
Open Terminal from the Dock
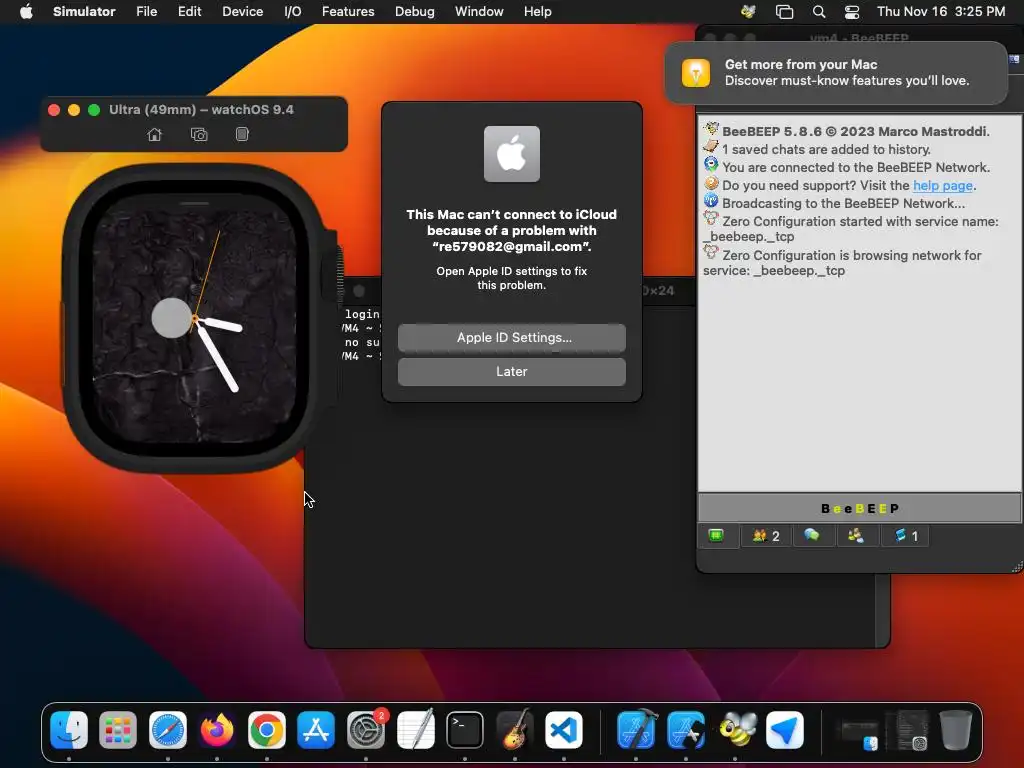465,729
